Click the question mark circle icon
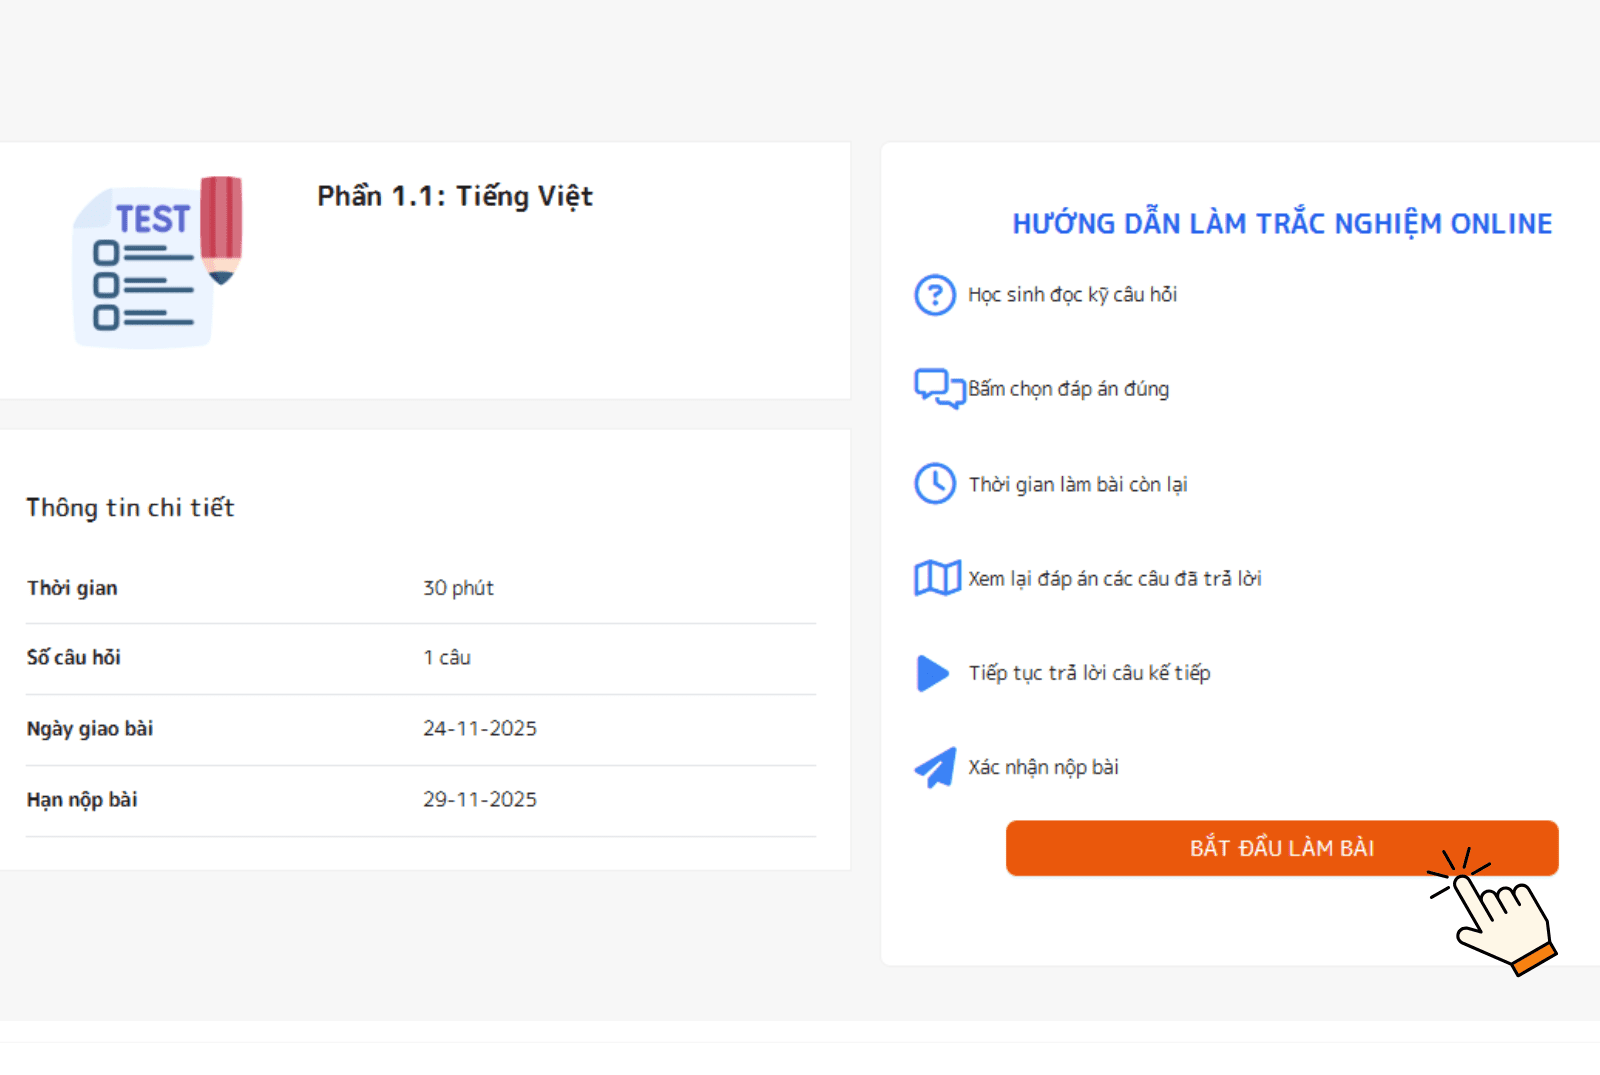 pos(935,295)
